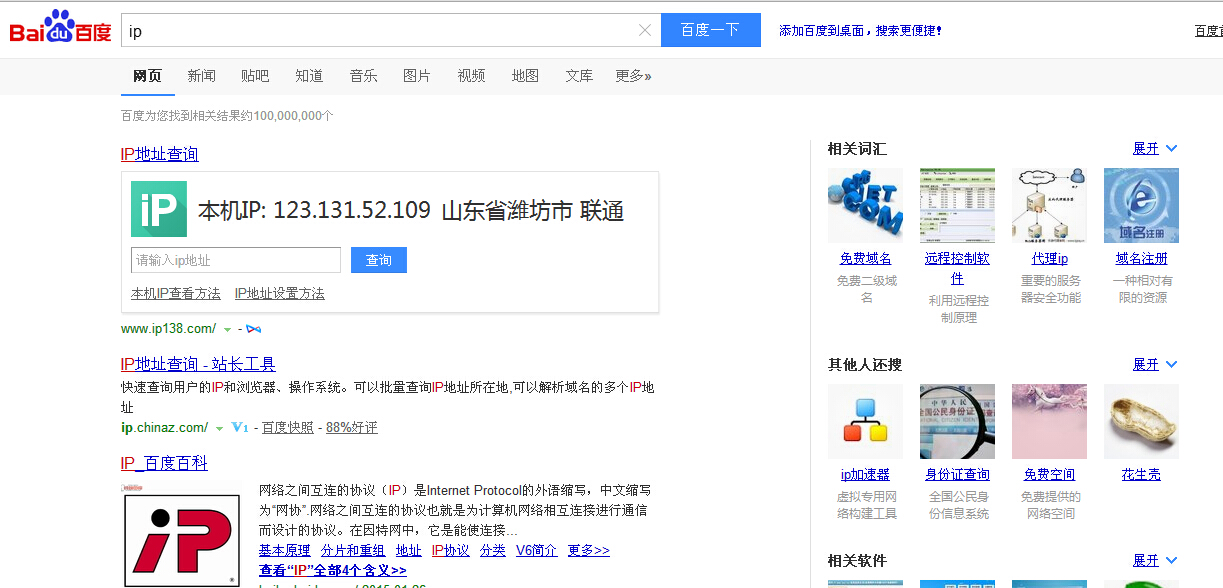Expand the 相关软件 section
1223x588 pixels.
[x=1155, y=560]
